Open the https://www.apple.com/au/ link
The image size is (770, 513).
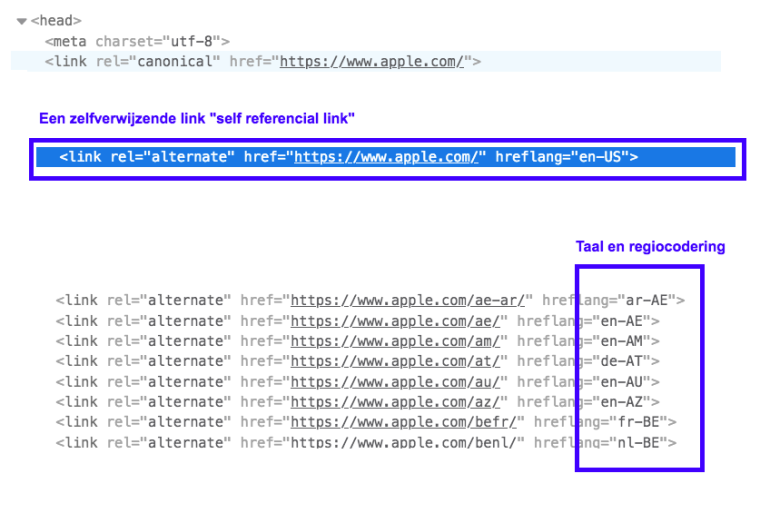(x=395, y=381)
